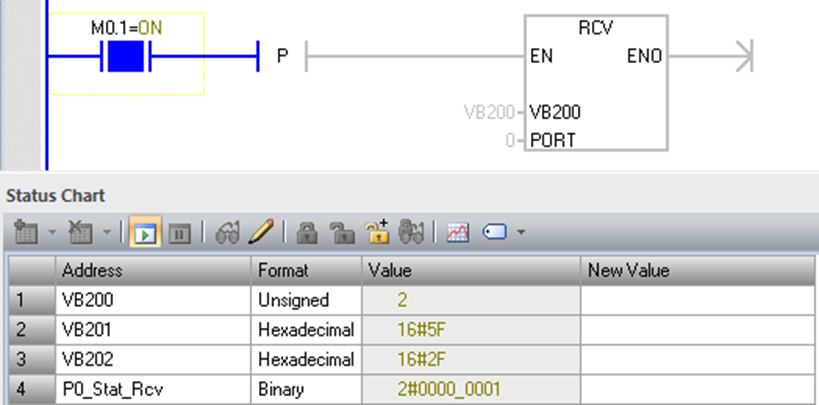Select row header number 1

(31, 300)
